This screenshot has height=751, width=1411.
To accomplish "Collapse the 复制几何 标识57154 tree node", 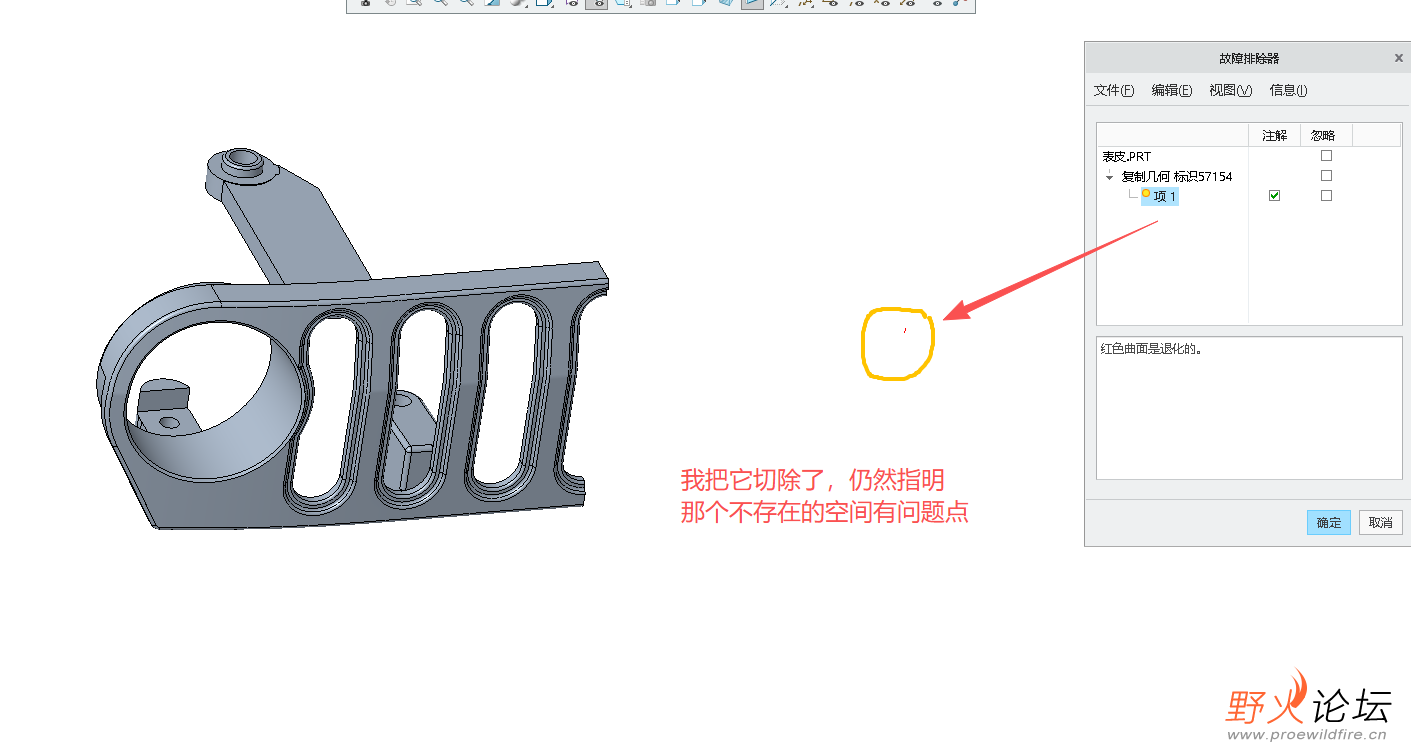I will tap(1109, 176).
